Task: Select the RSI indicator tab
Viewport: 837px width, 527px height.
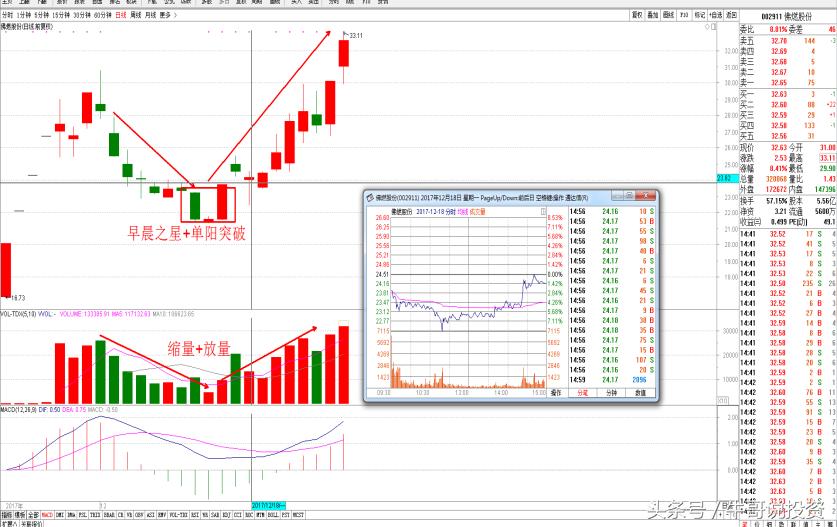Action: pos(194,515)
